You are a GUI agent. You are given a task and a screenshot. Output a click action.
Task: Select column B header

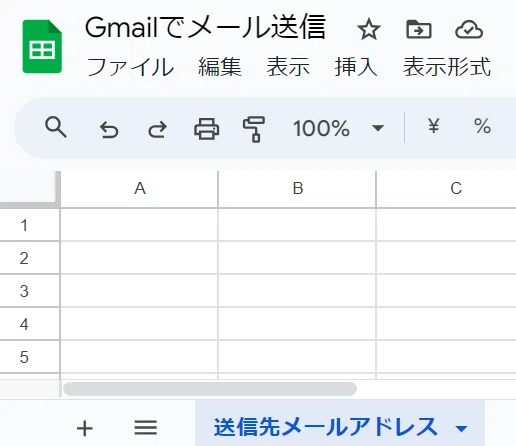pyautogui.click(x=297, y=189)
